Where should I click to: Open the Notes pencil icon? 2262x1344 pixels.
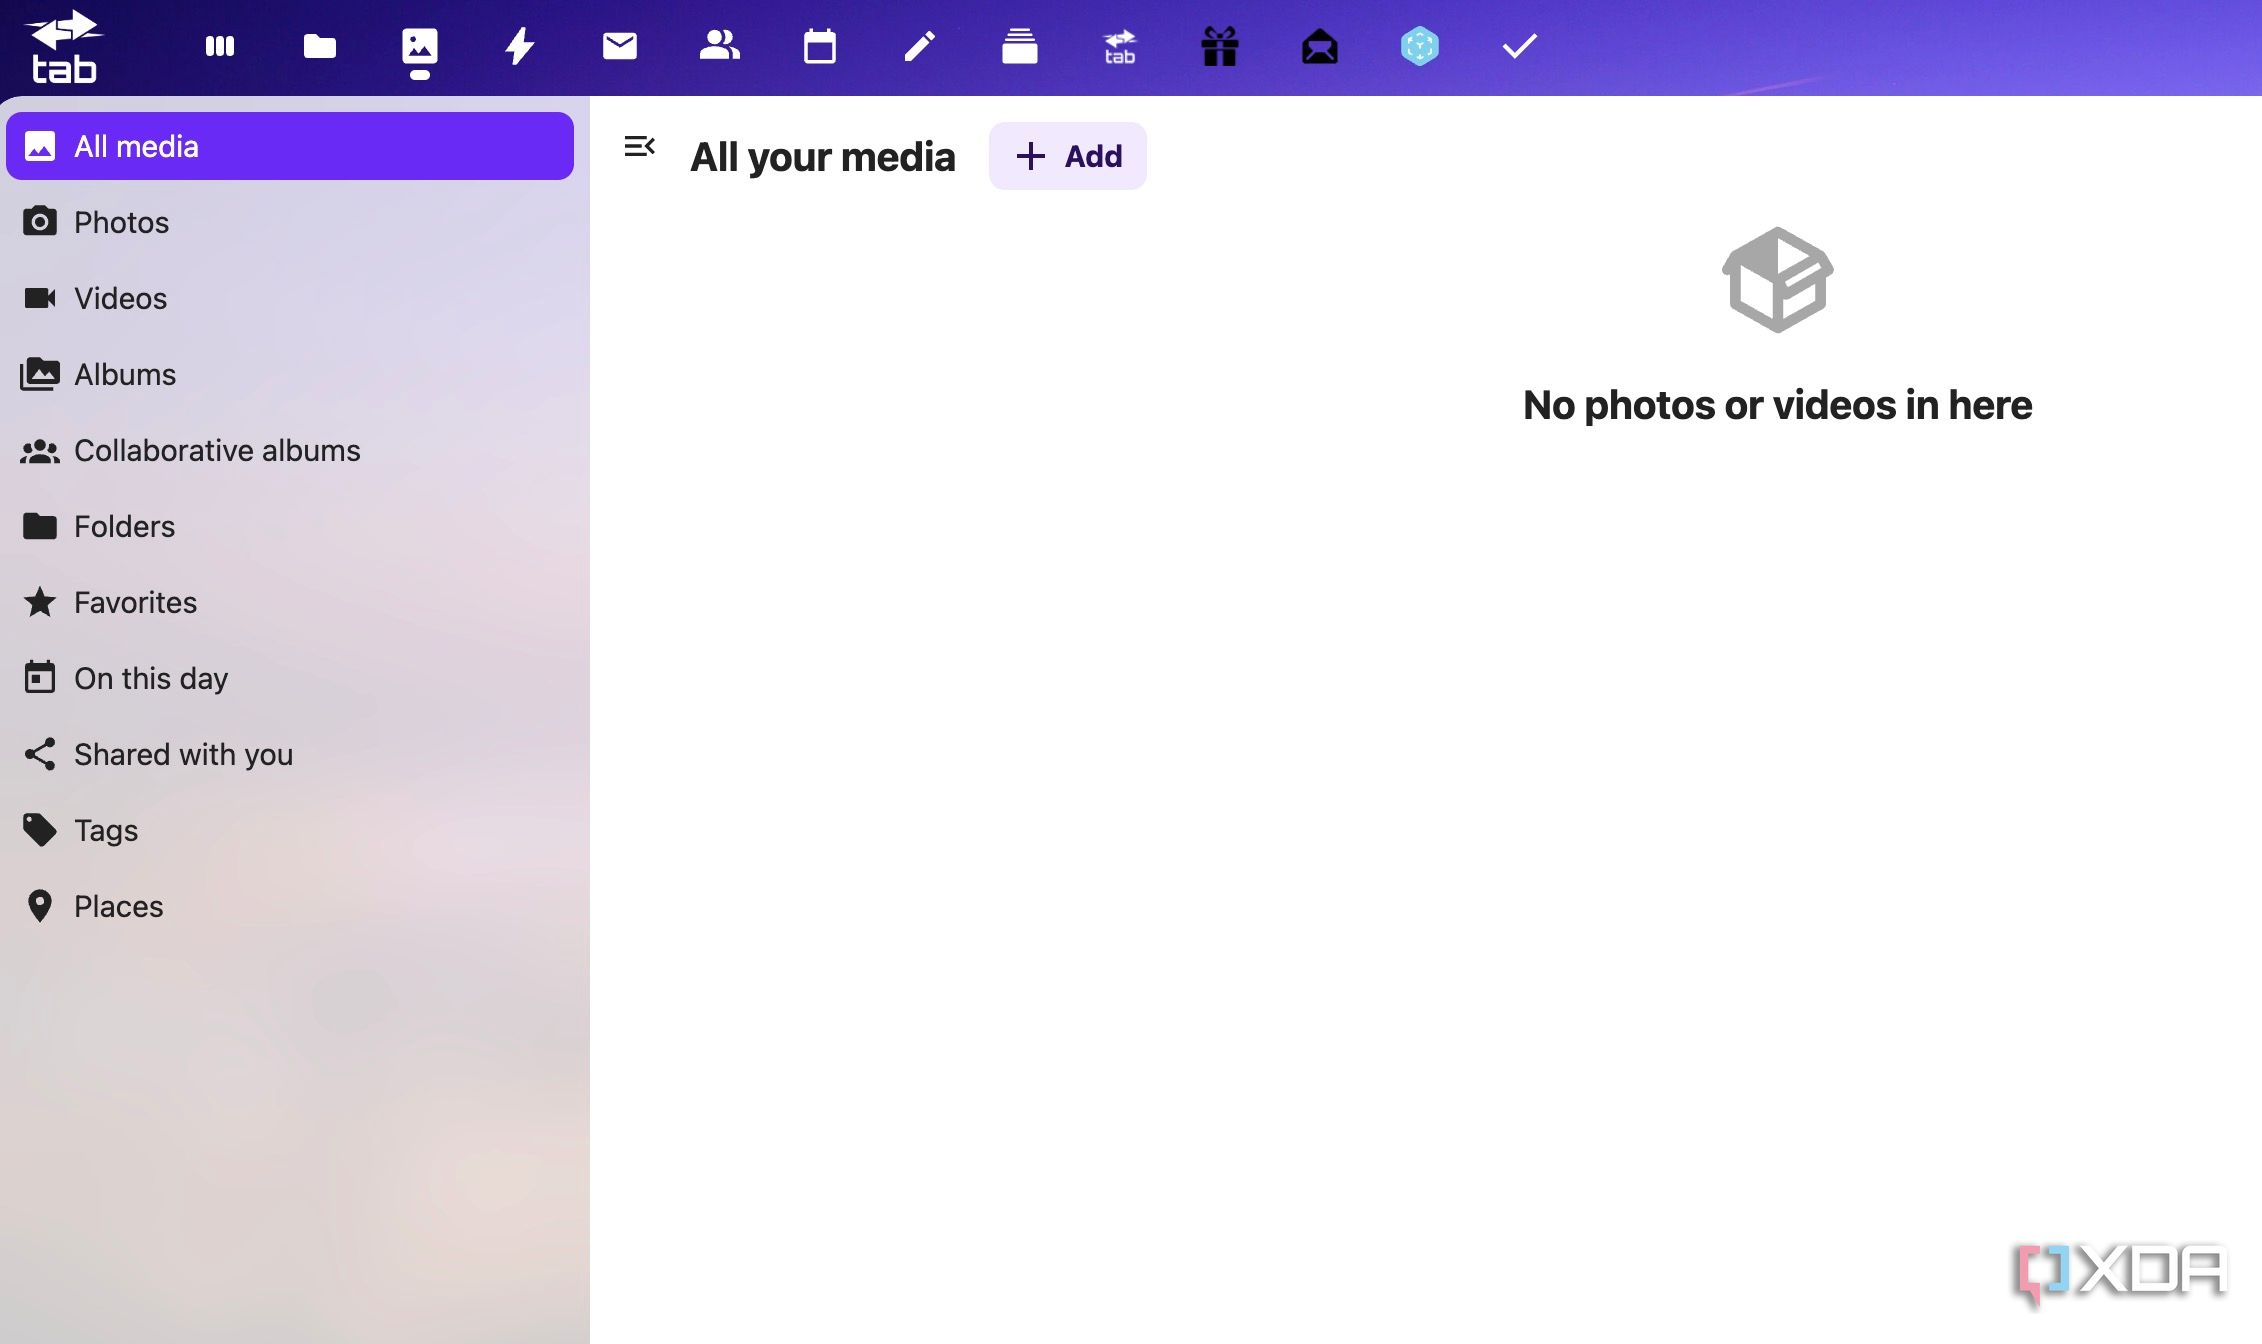click(920, 45)
